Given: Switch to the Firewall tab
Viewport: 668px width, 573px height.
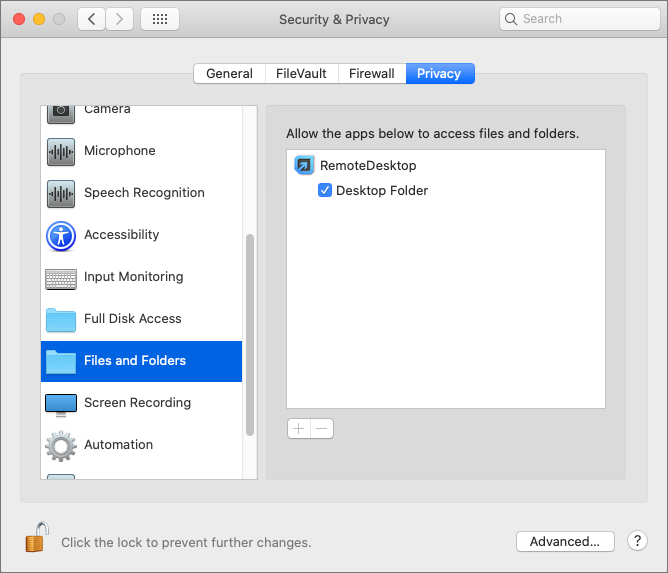Looking at the screenshot, I should (x=371, y=73).
